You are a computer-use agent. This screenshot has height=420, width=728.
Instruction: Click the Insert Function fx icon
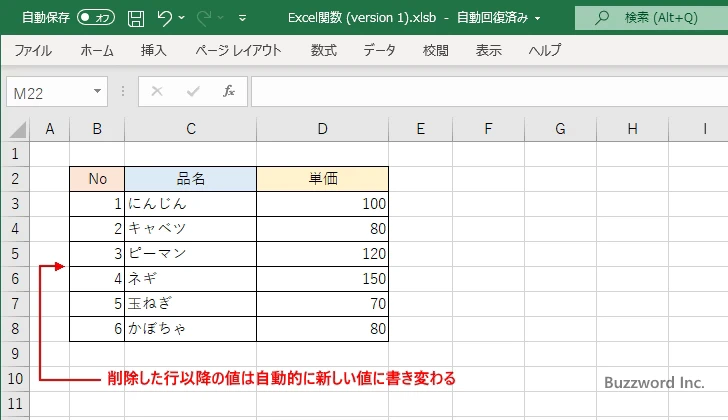tap(229, 91)
